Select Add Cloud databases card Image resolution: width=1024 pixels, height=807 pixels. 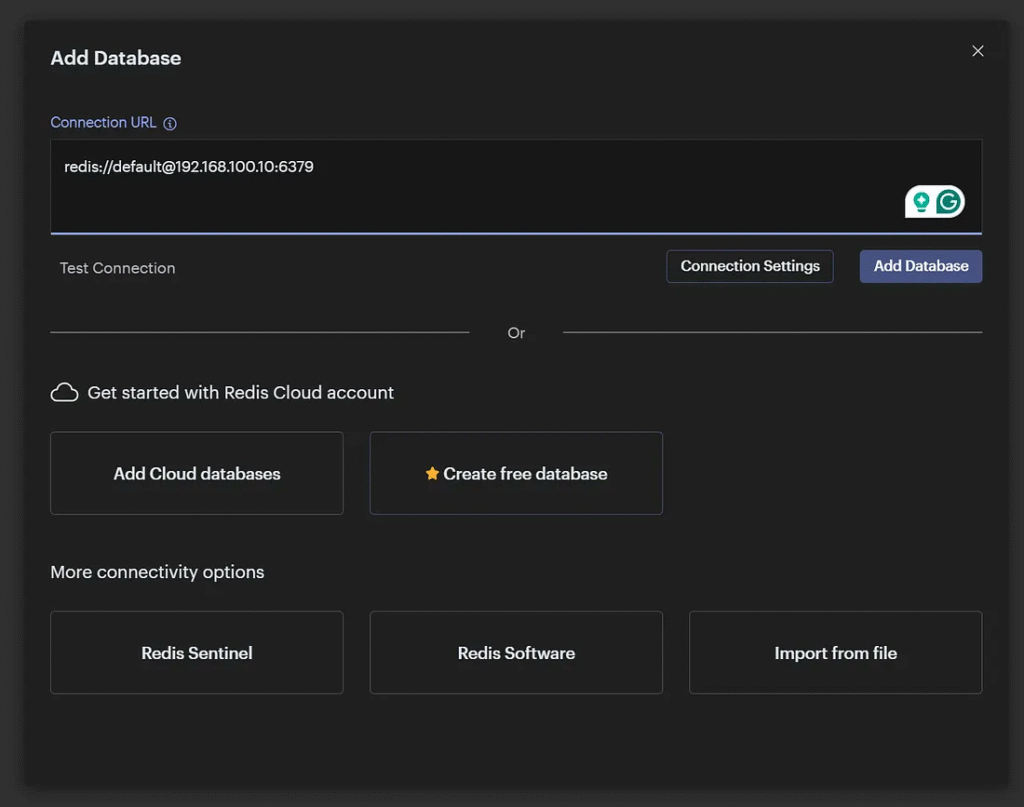pos(197,474)
